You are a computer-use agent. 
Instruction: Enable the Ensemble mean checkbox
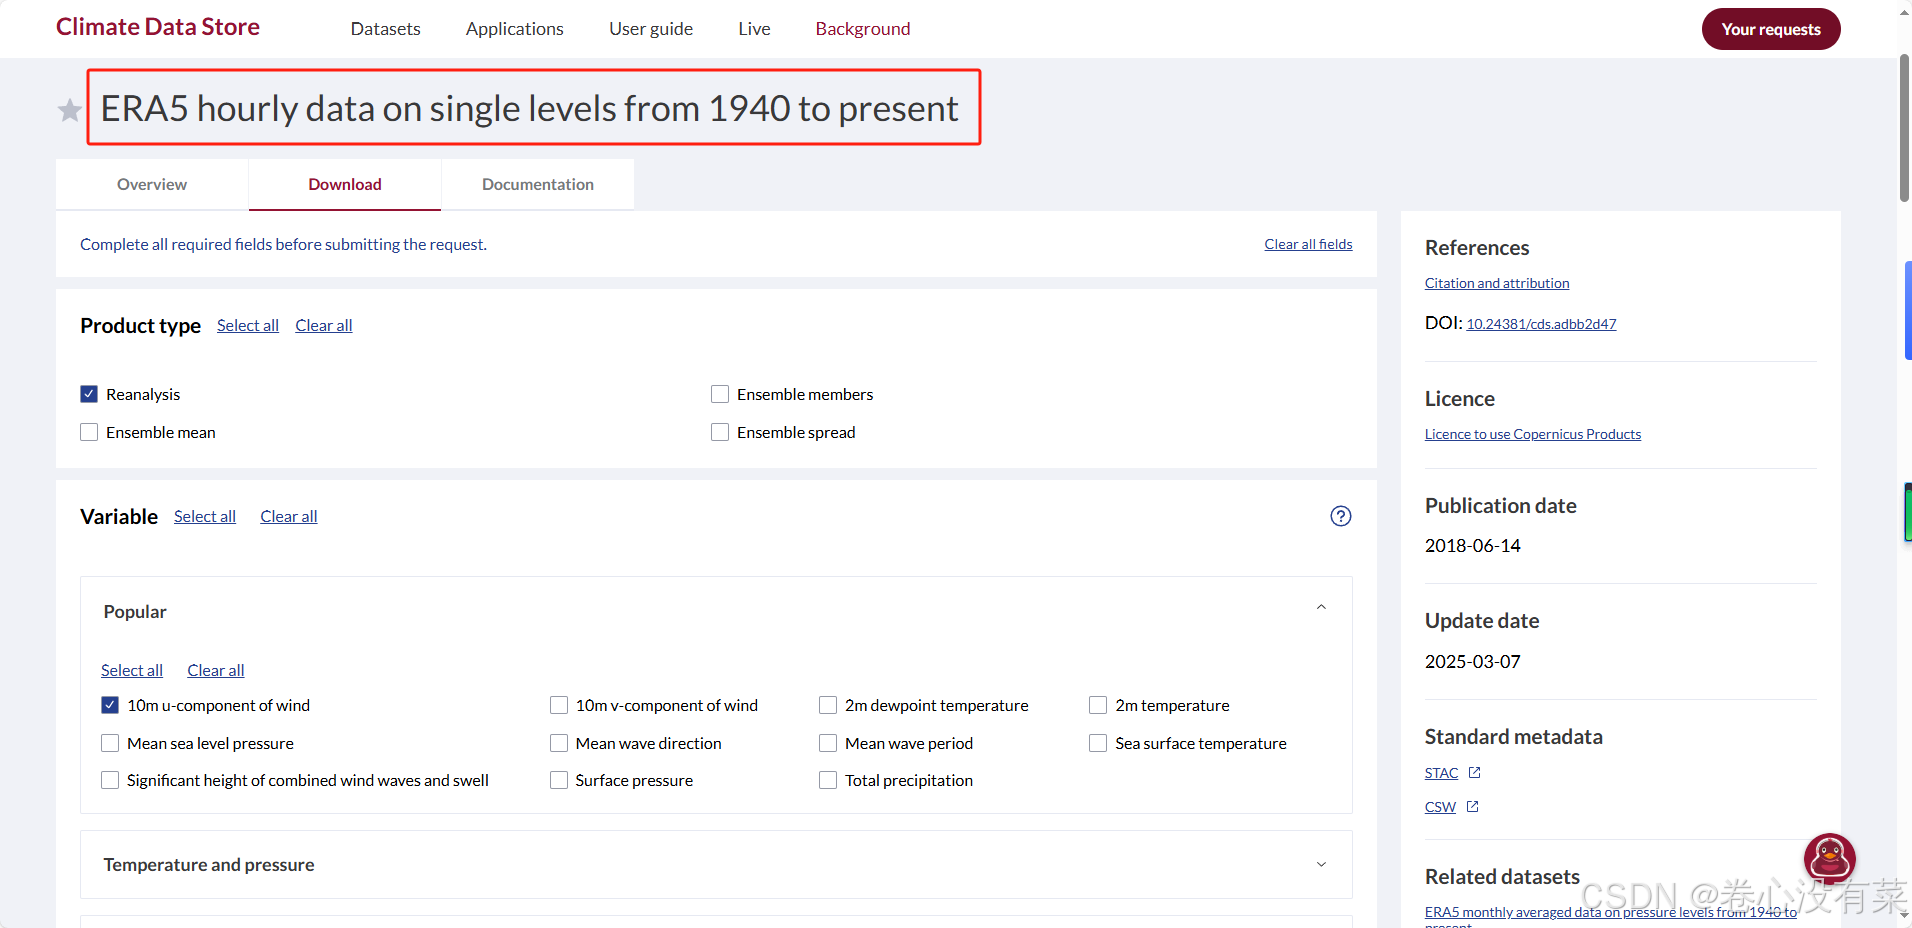[x=89, y=432]
